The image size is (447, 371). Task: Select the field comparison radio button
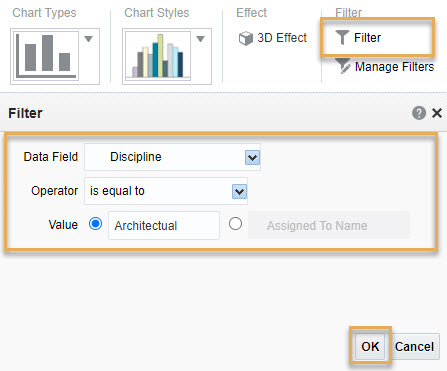point(235,224)
